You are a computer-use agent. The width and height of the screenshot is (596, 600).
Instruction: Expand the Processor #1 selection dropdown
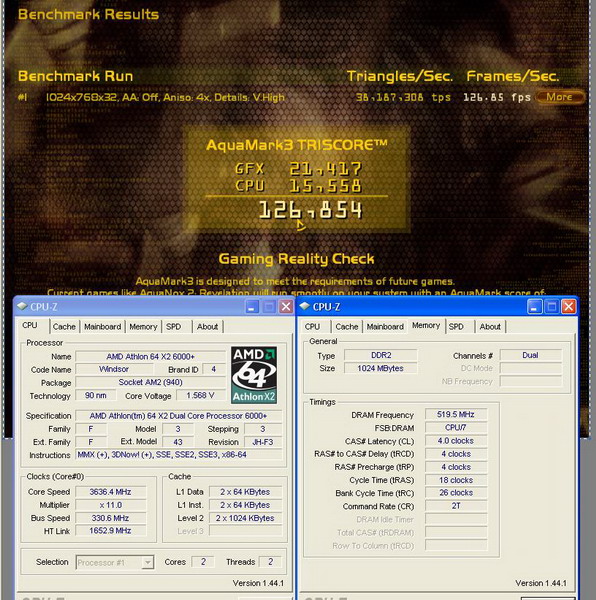[148, 562]
